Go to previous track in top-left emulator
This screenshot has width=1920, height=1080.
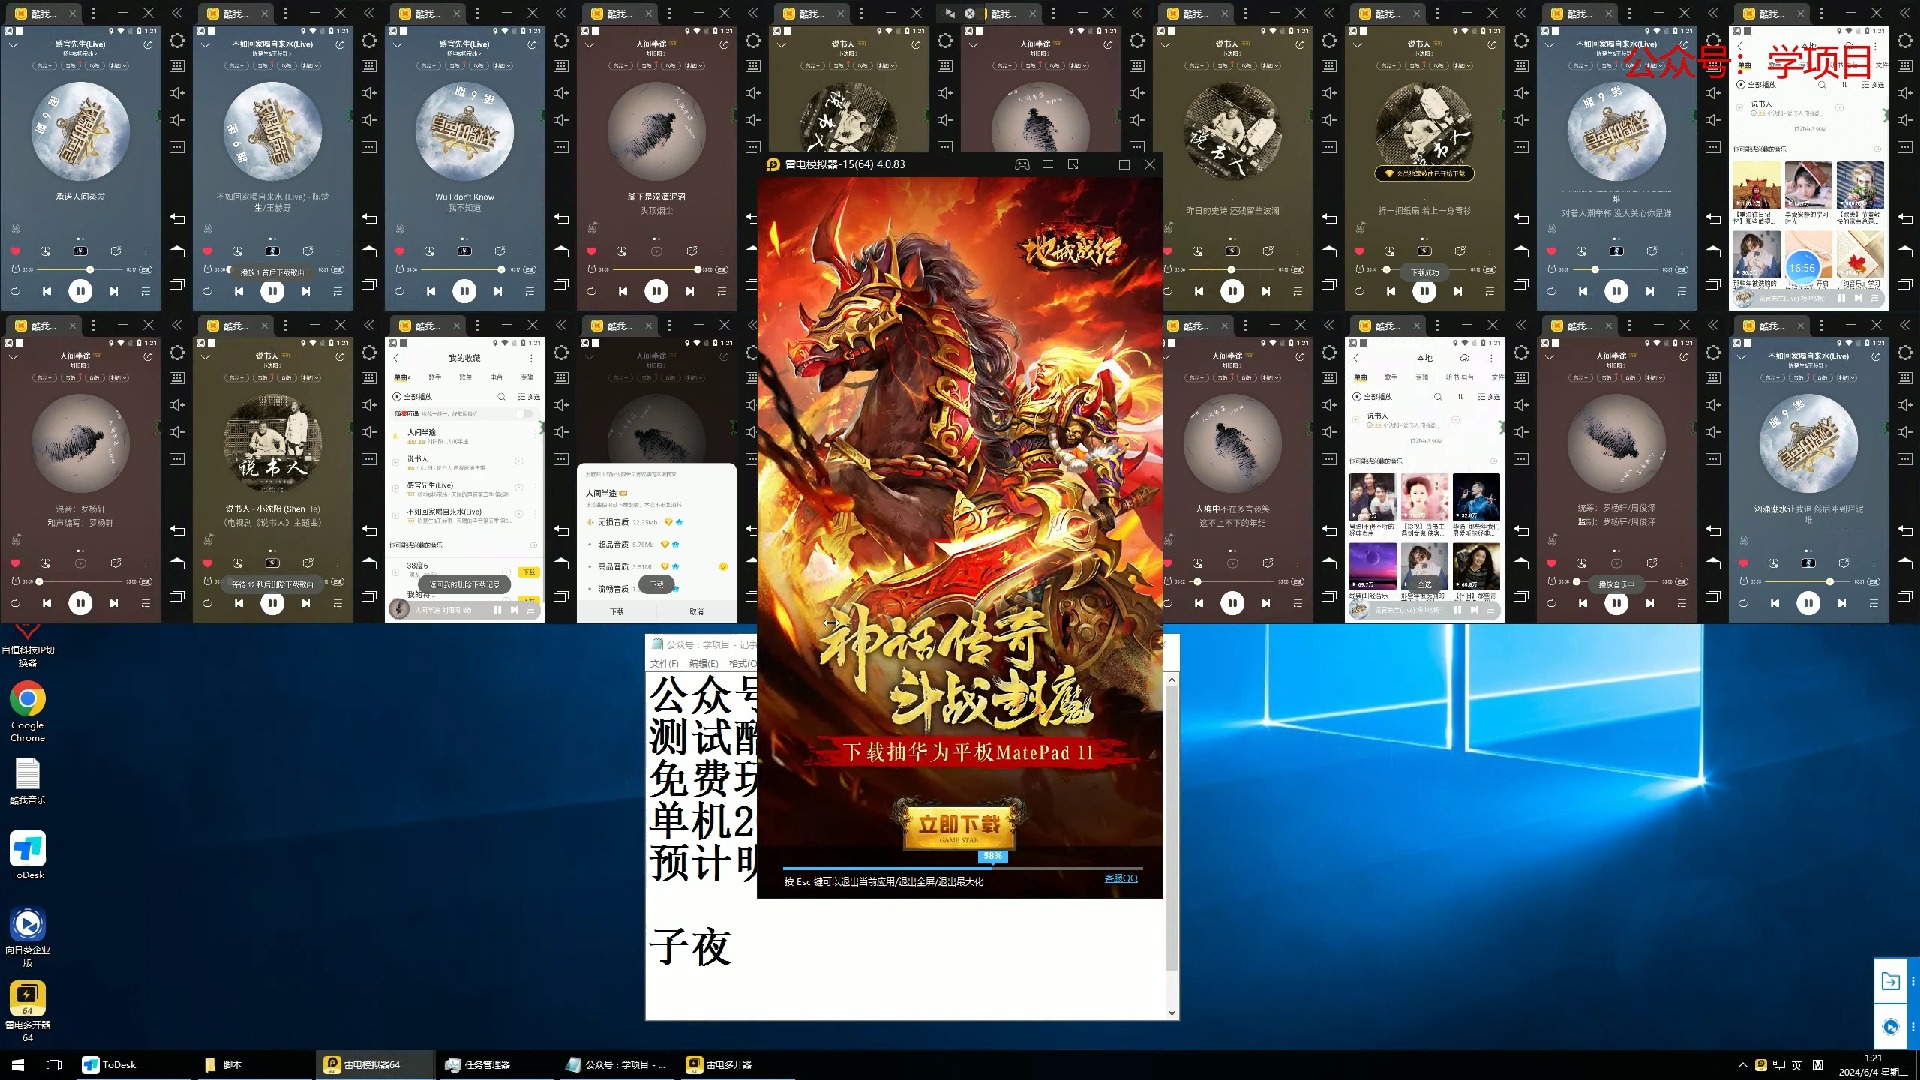point(46,291)
